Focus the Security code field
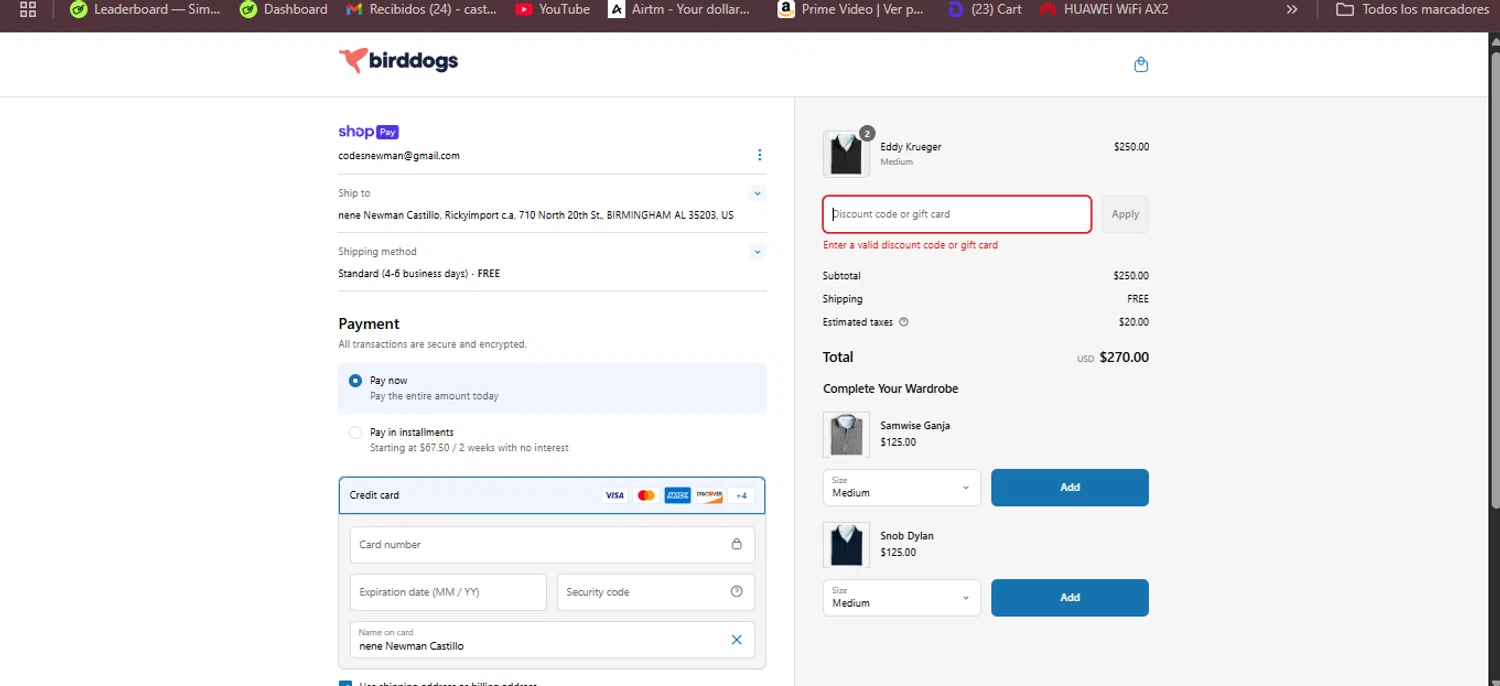 pyautogui.click(x=656, y=592)
